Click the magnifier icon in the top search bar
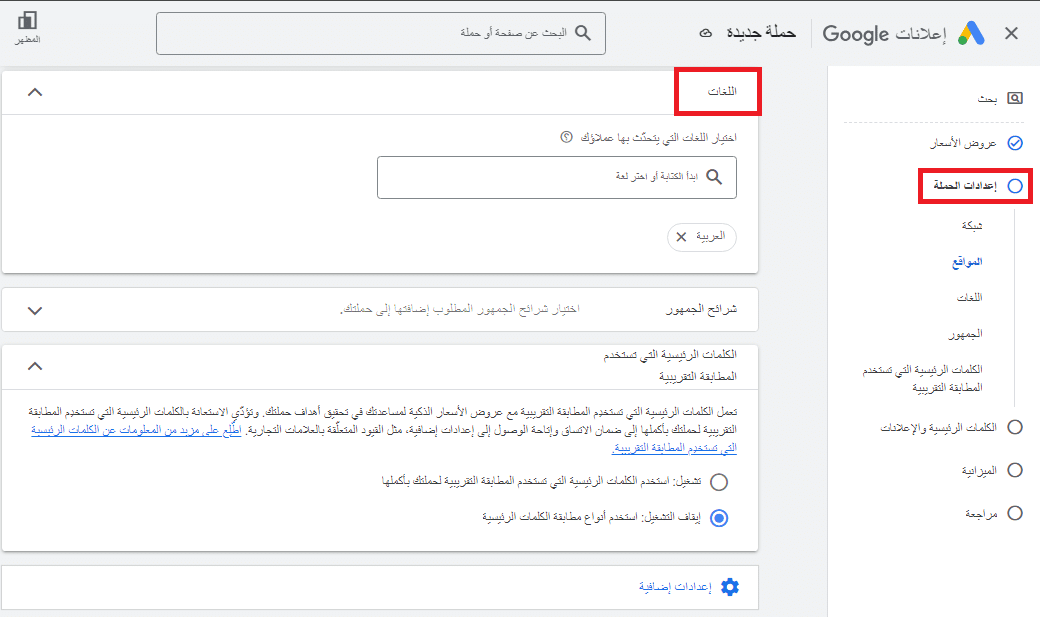Screen dimensions: 1040x617 [x=582, y=33]
